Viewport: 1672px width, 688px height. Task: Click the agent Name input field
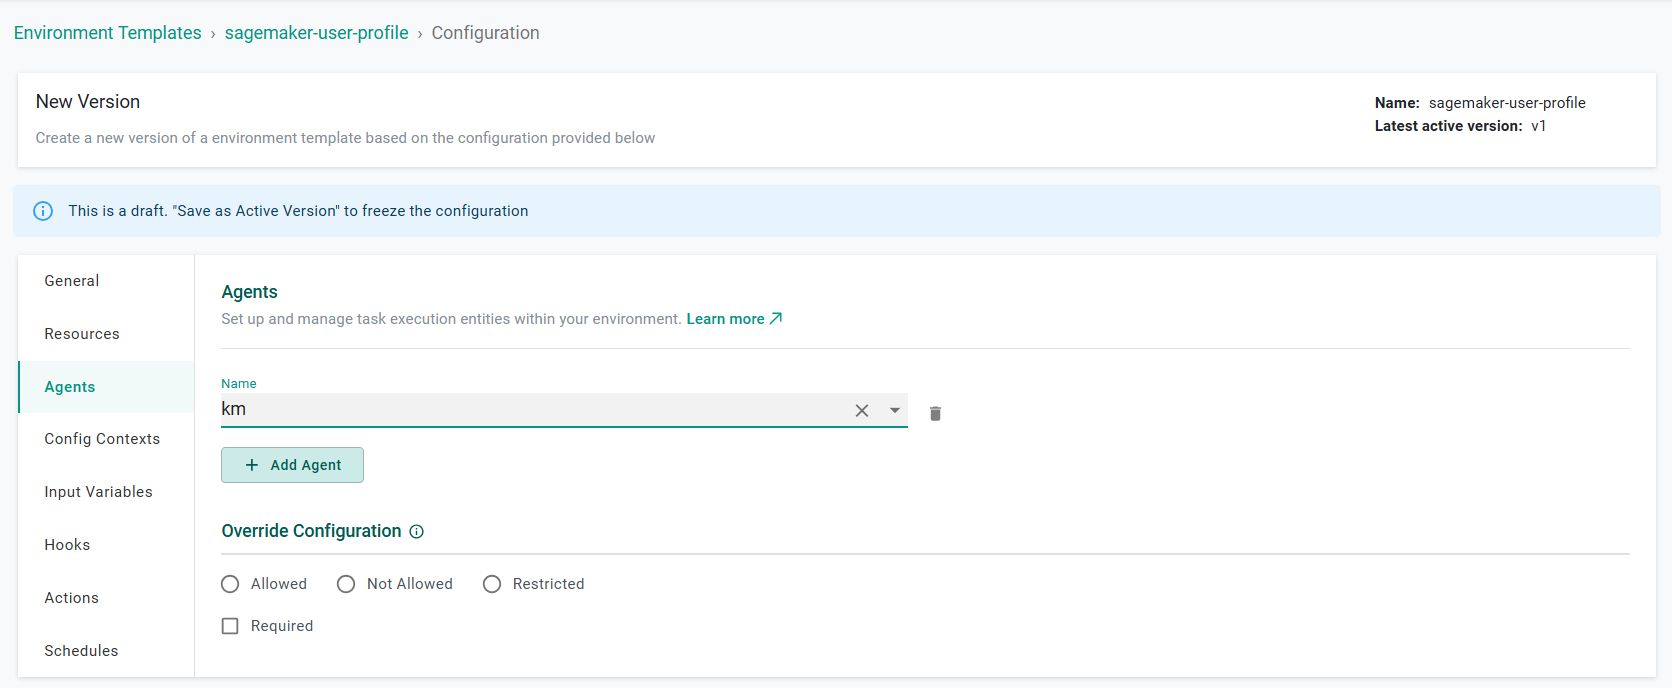(x=530, y=409)
